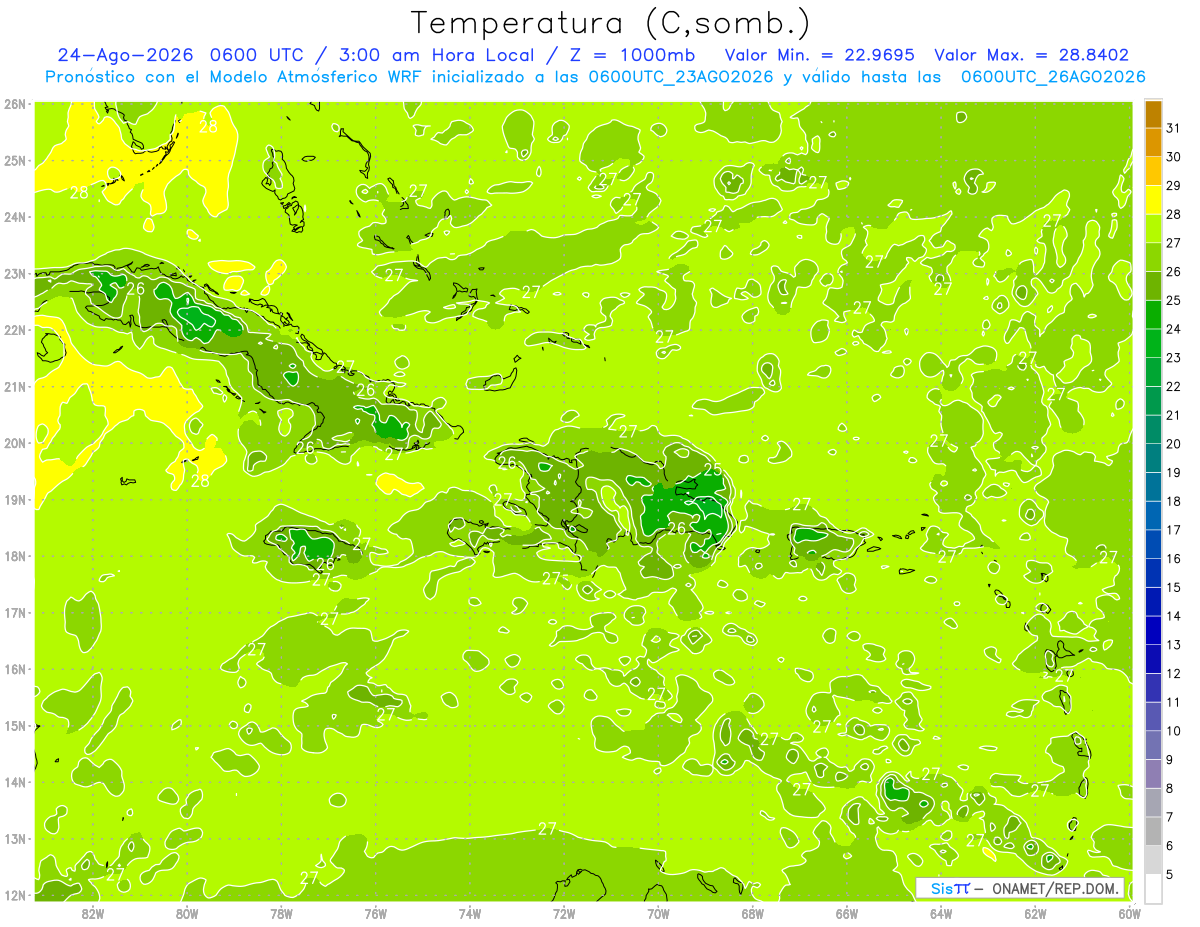This screenshot has width=1200, height=927.
Task: Click the legend swatch between 27 and 28
Action: (1153, 229)
